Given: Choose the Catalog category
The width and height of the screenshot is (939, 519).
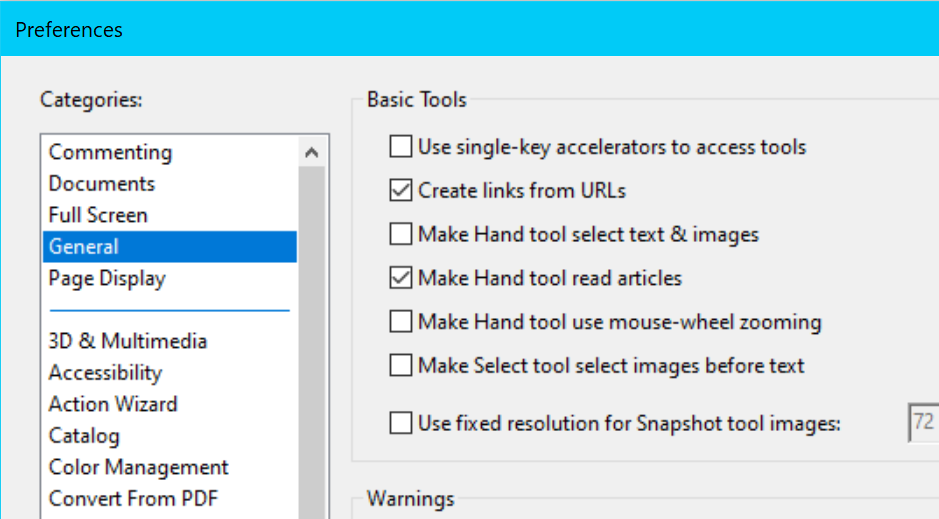Looking at the screenshot, I should [x=84, y=436].
